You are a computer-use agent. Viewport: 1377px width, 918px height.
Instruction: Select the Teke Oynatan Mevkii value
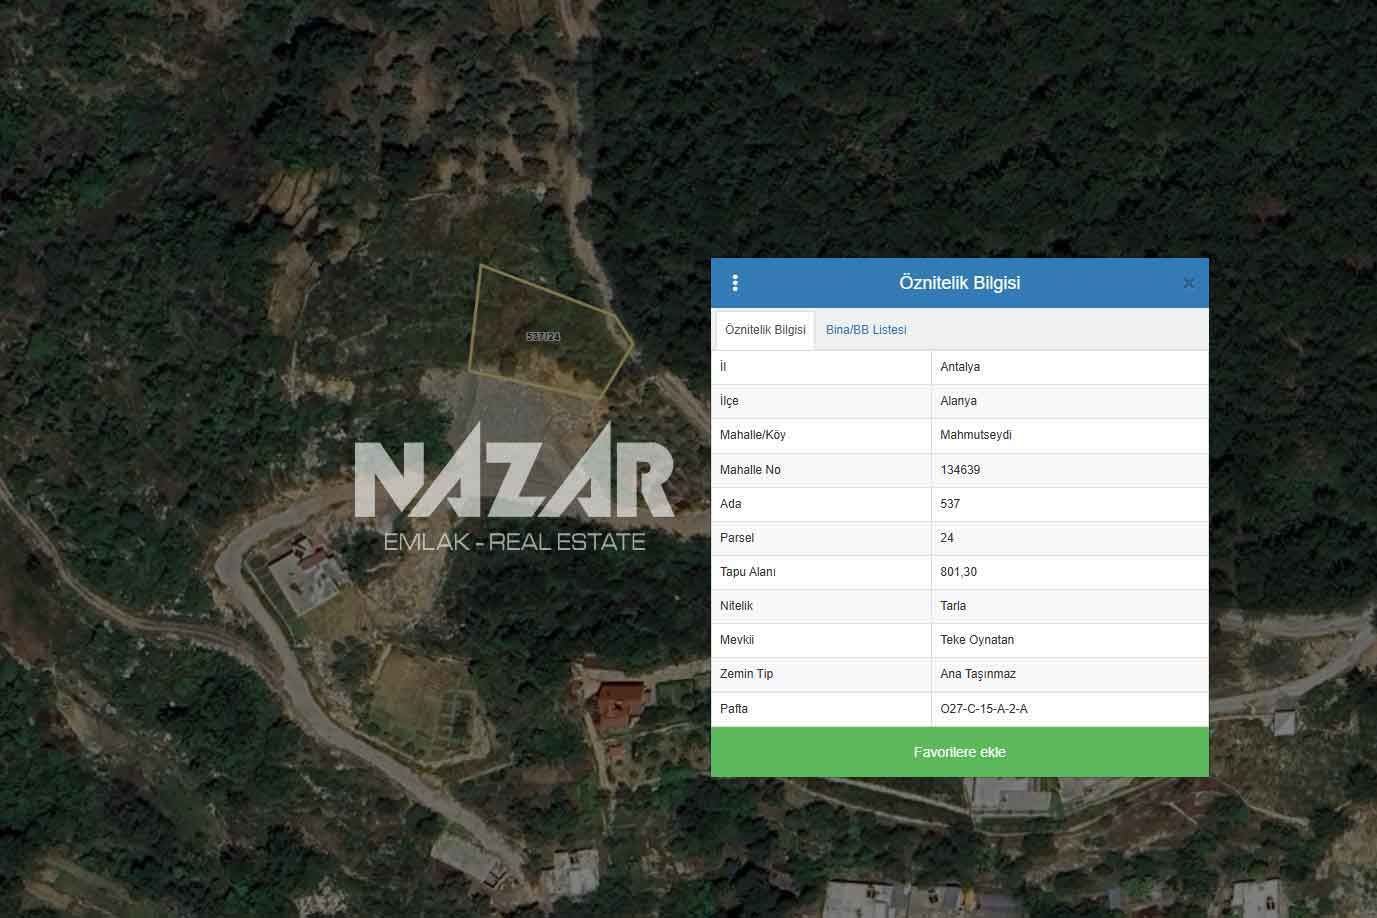coord(977,640)
